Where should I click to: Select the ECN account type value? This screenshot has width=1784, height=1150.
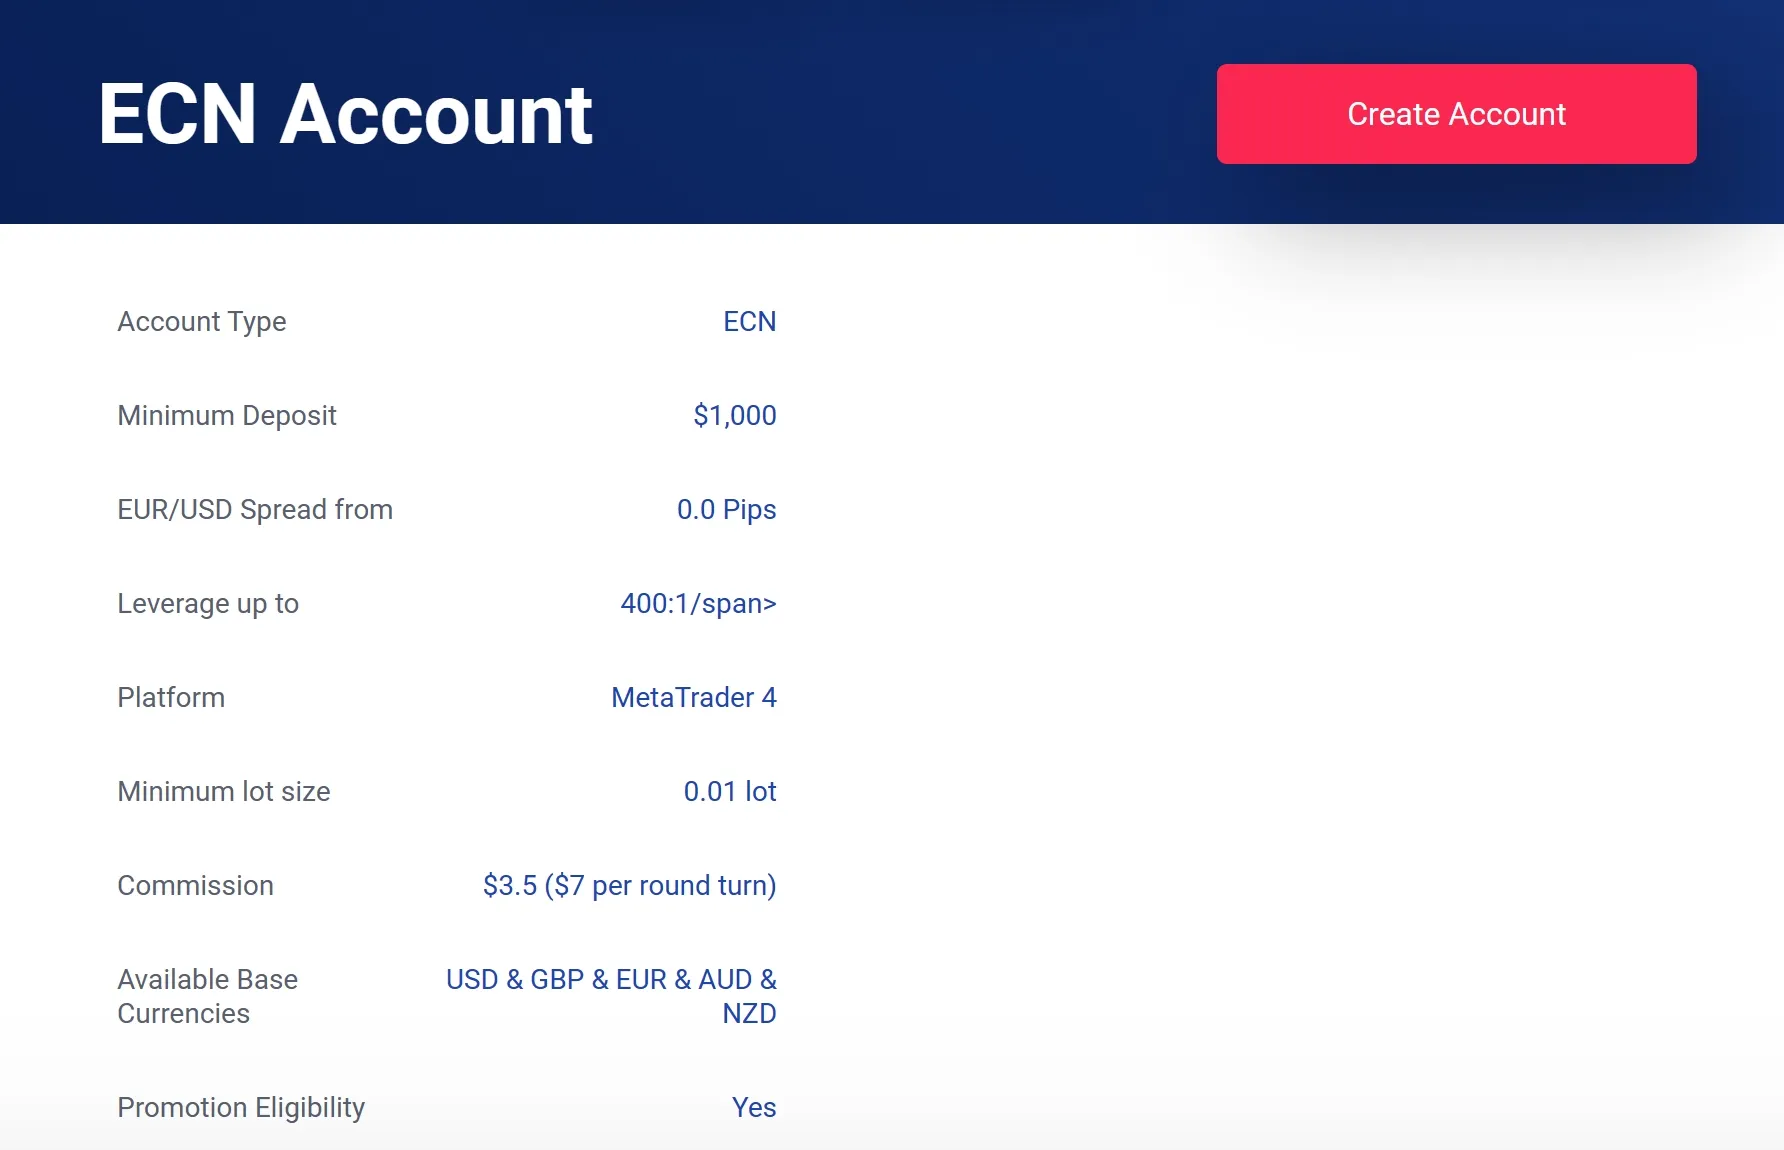pyautogui.click(x=749, y=321)
